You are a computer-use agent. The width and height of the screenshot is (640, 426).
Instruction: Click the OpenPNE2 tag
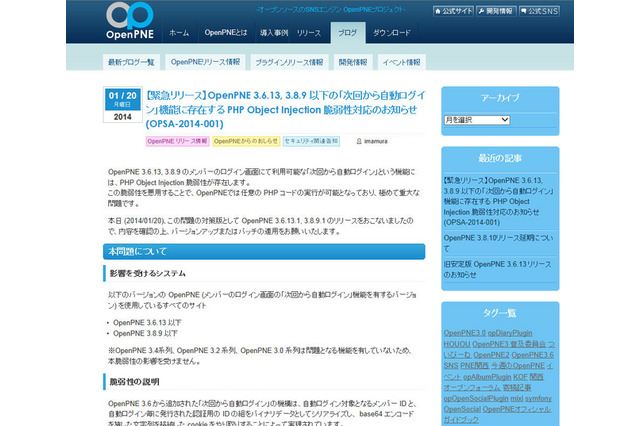click(491, 355)
